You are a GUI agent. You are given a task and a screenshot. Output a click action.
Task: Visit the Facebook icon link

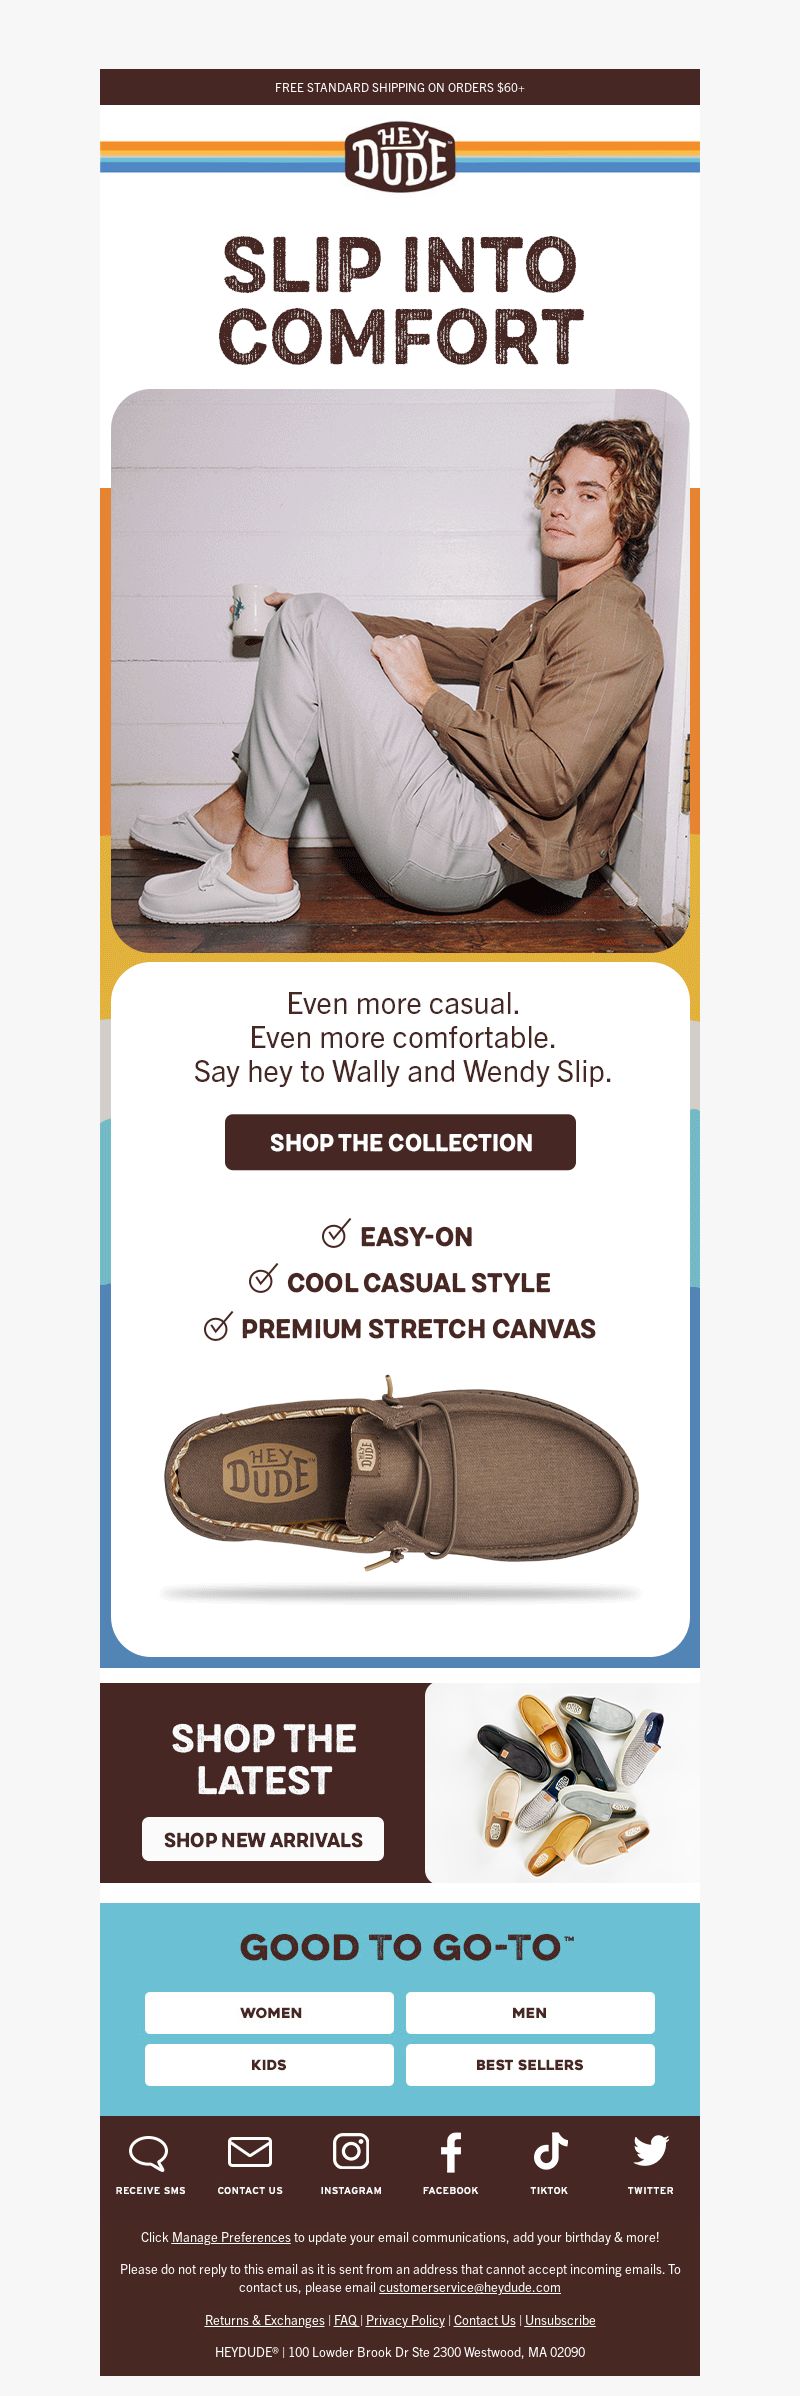click(x=451, y=2152)
